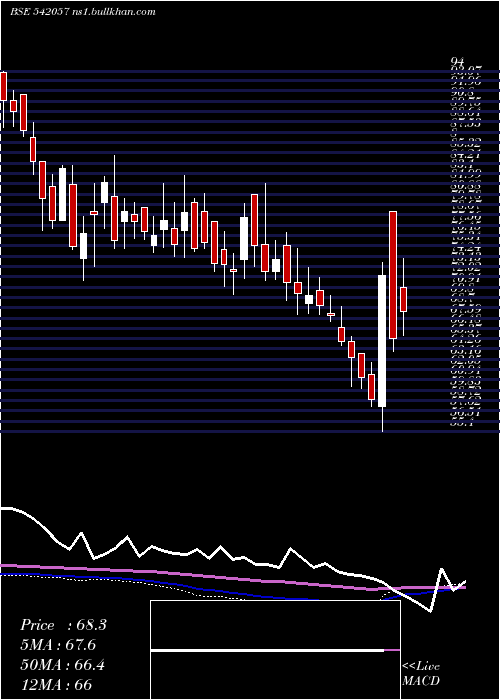Click the 'Price : 68.3' value
This screenshot has width=500, height=700.
pyautogui.click(x=63, y=625)
